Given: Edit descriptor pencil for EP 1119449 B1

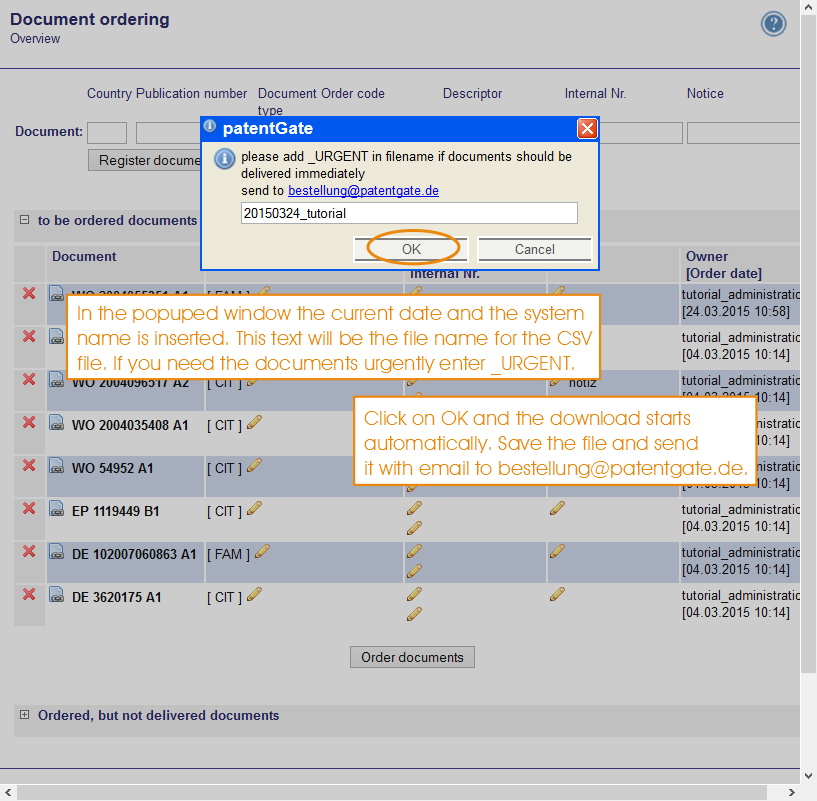Looking at the screenshot, I should pos(414,508).
